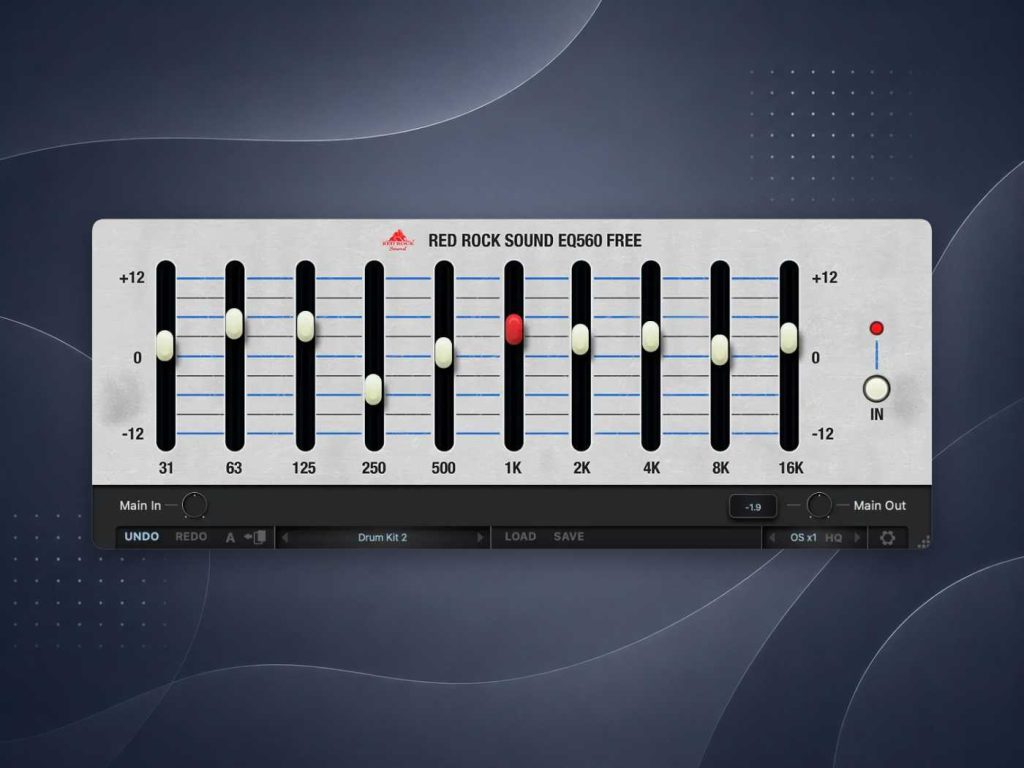Viewport: 1024px width, 768px height.
Task: Click the Red Rock Sound logo
Action: coord(398,240)
